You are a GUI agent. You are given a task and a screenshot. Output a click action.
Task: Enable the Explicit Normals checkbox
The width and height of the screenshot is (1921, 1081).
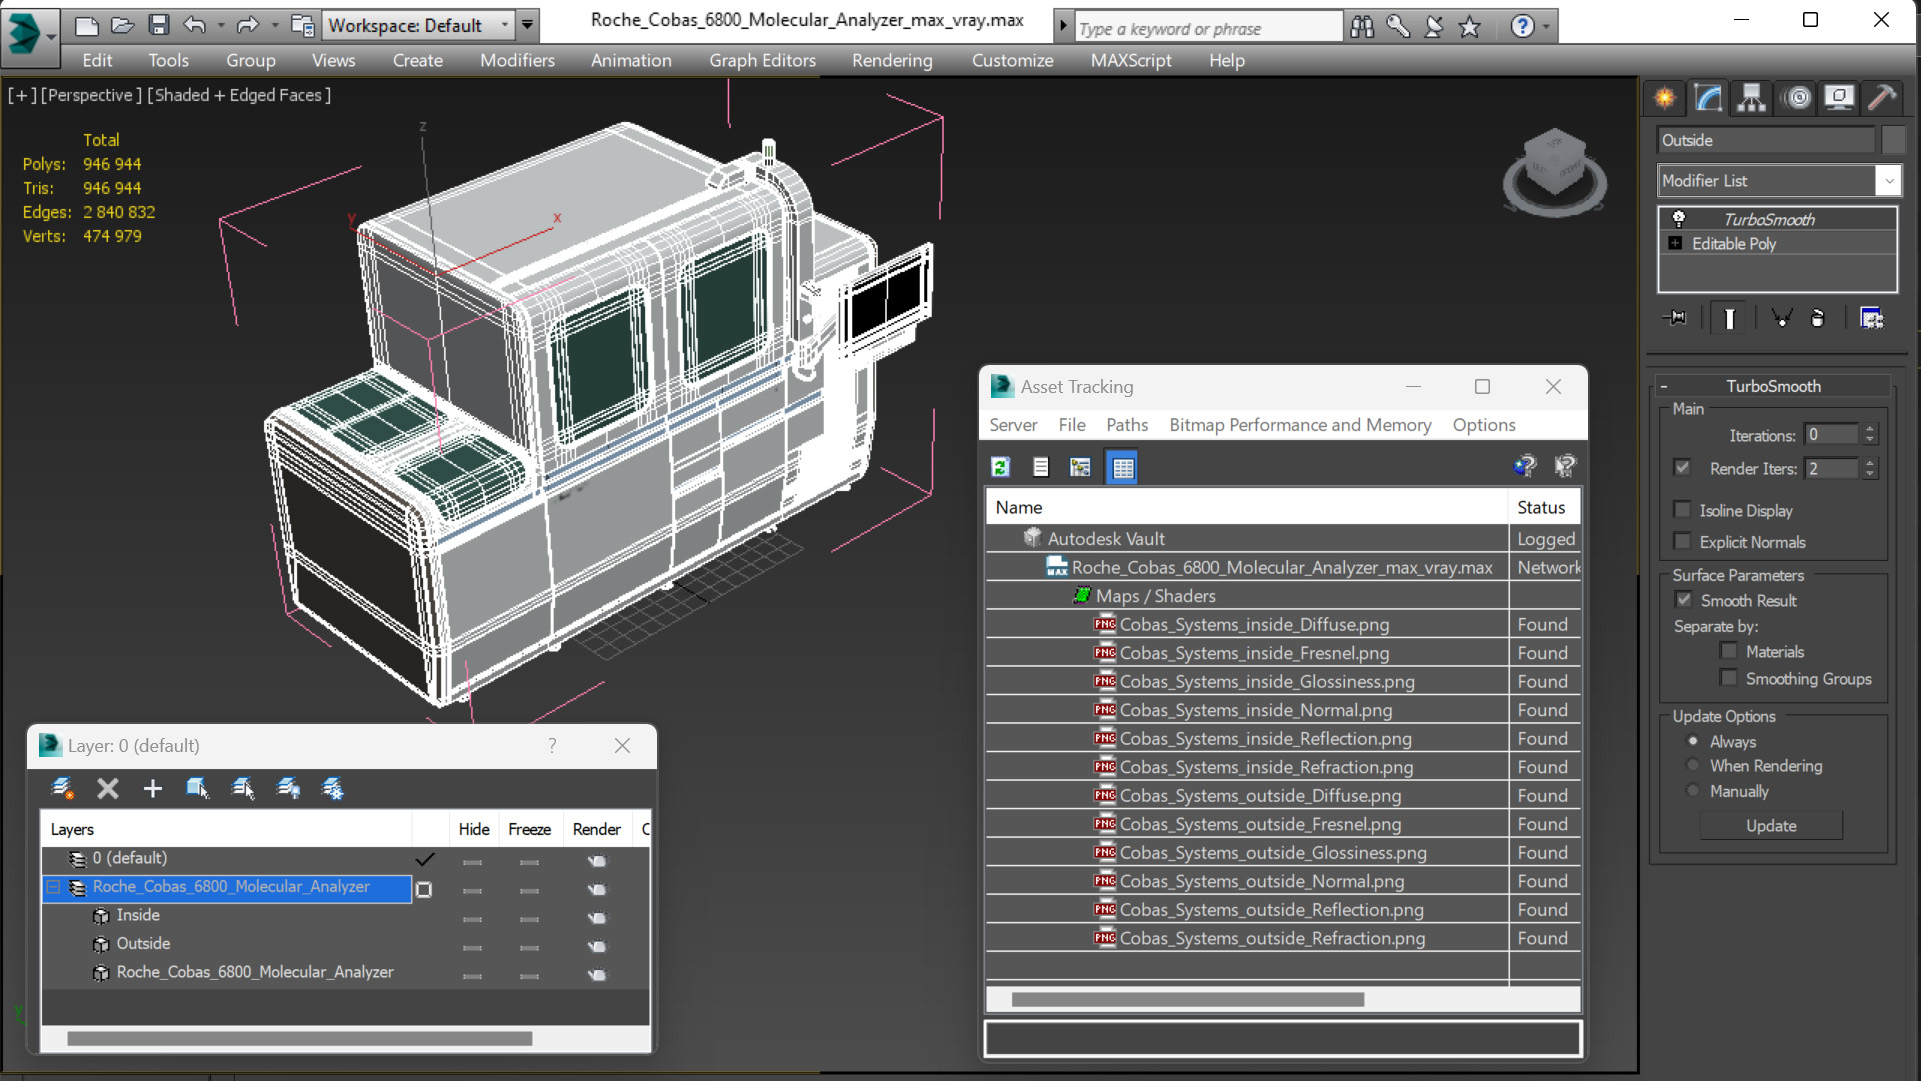click(1682, 541)
